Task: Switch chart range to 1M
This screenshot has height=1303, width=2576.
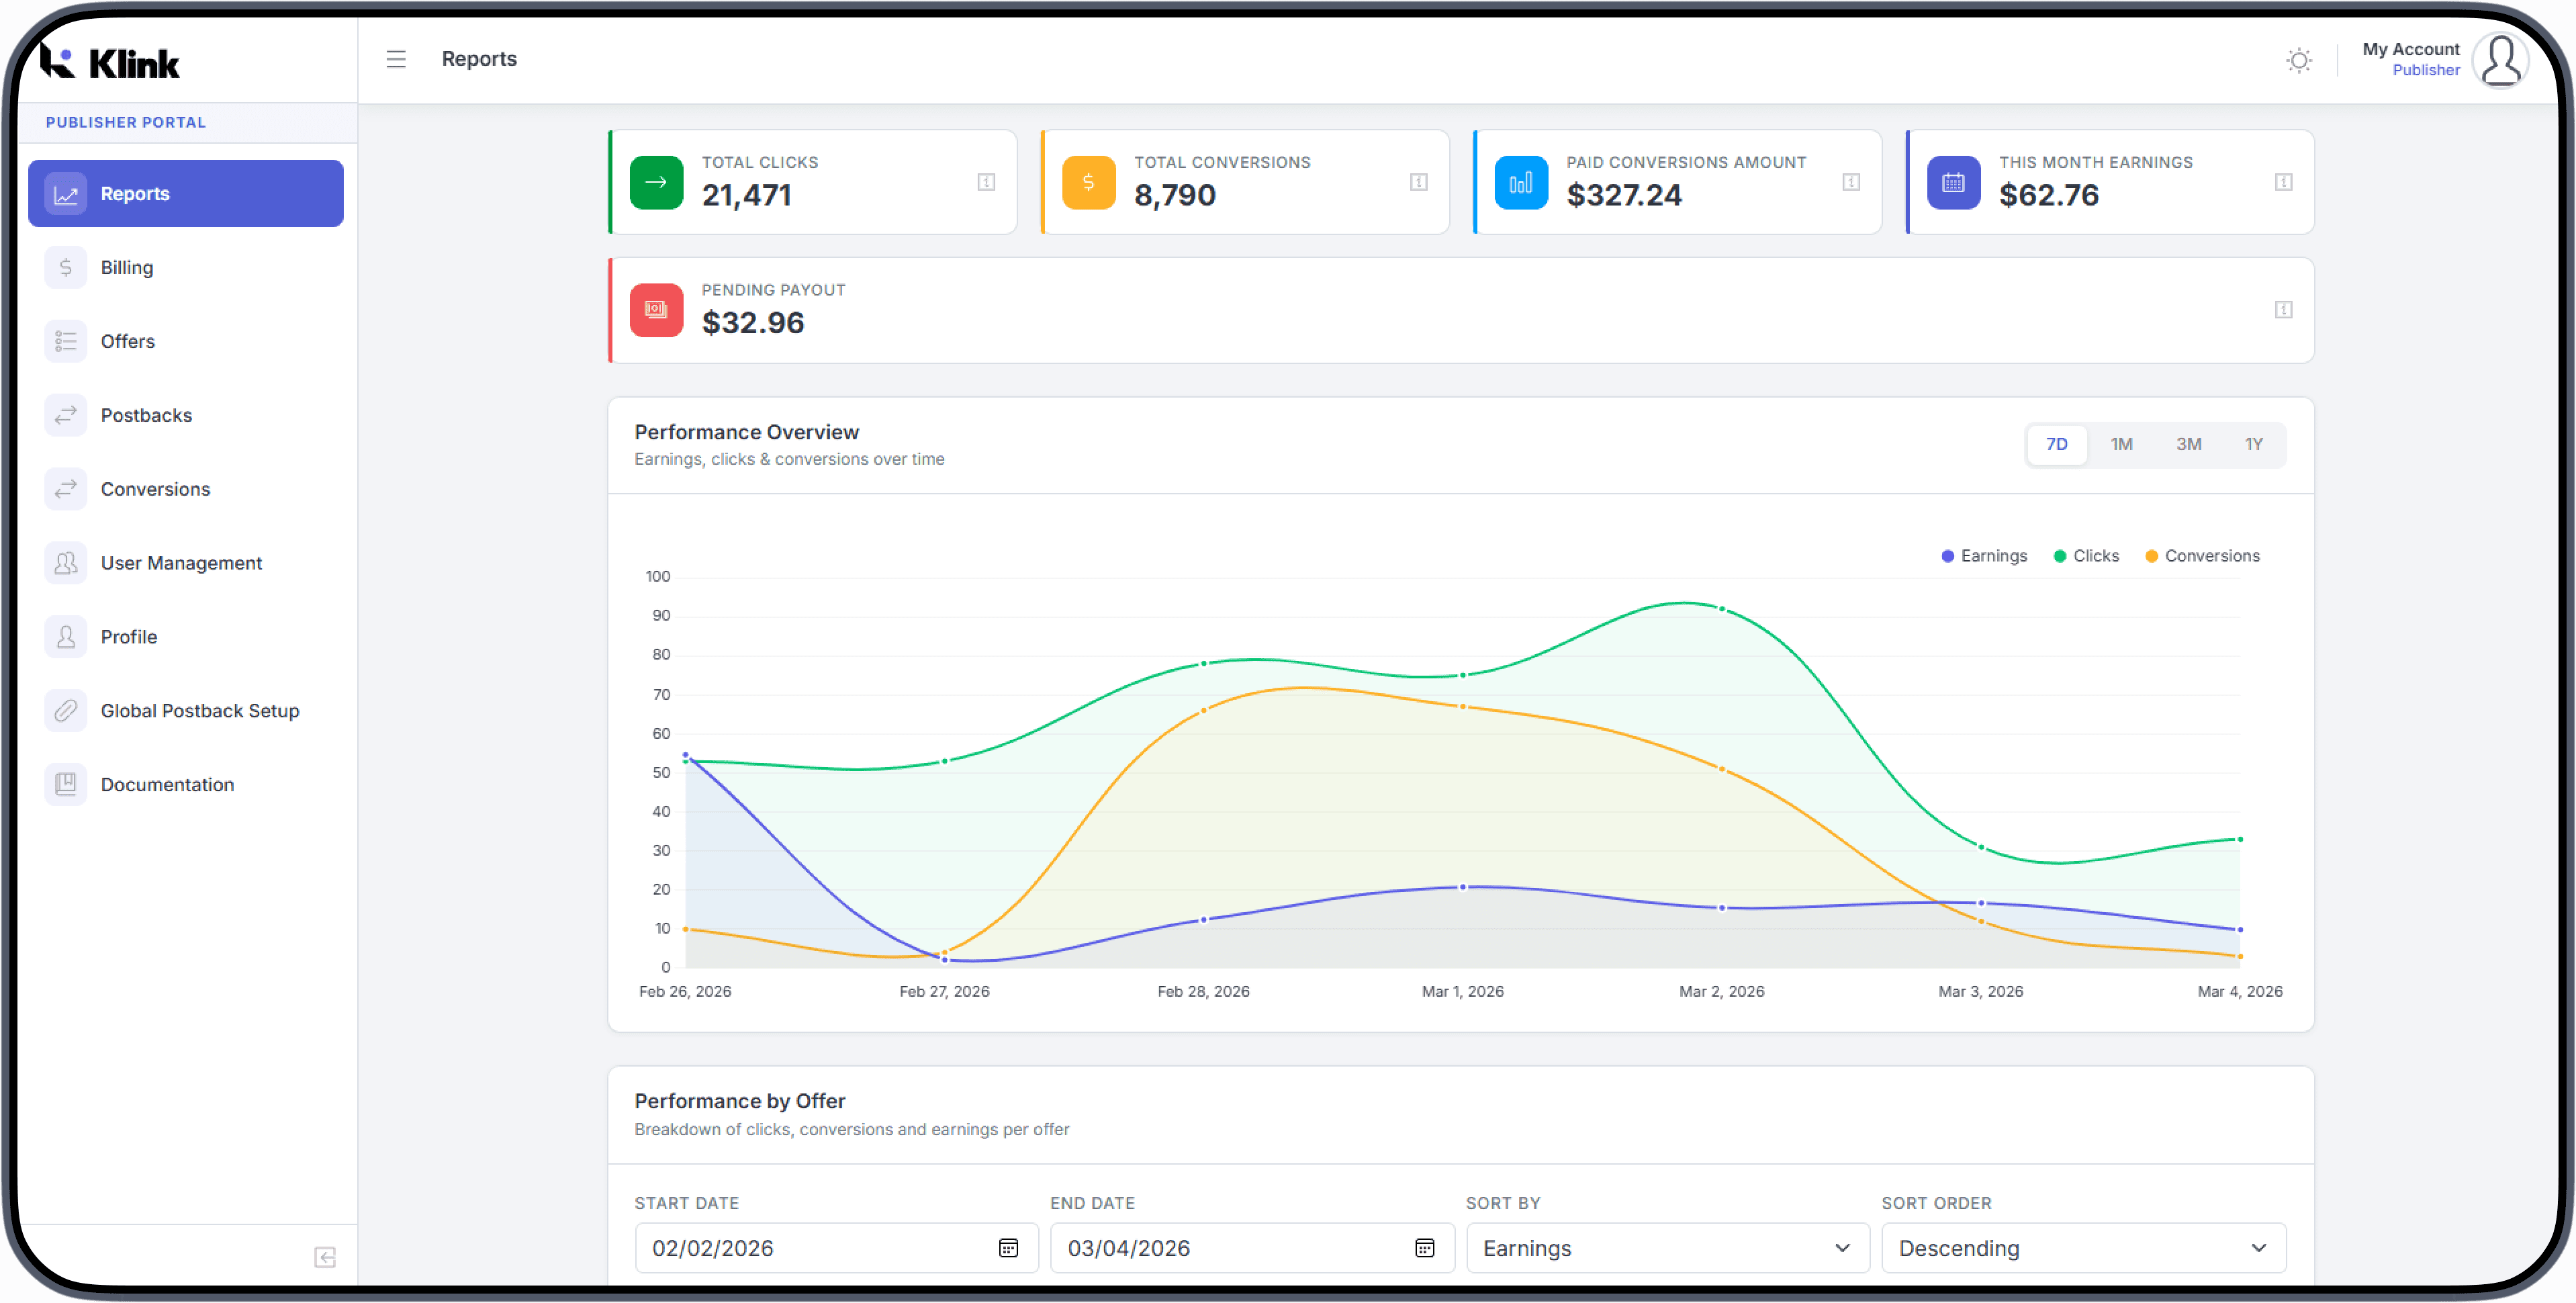Action: click(x=2121, y=444)
